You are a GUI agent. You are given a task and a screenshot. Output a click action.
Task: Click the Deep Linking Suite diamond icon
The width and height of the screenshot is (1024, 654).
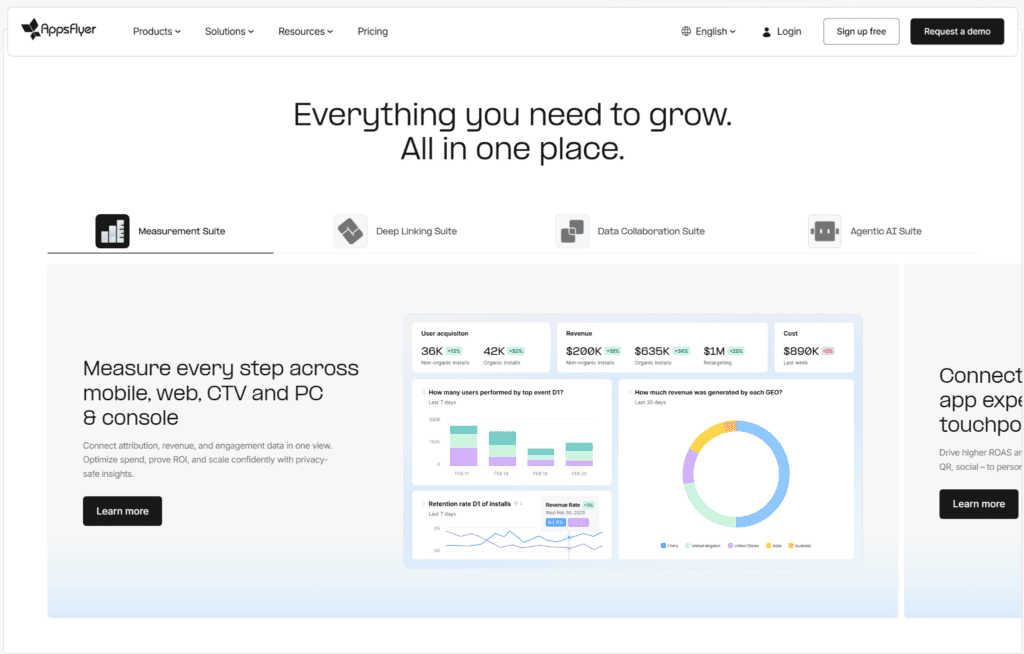[350, 230]
